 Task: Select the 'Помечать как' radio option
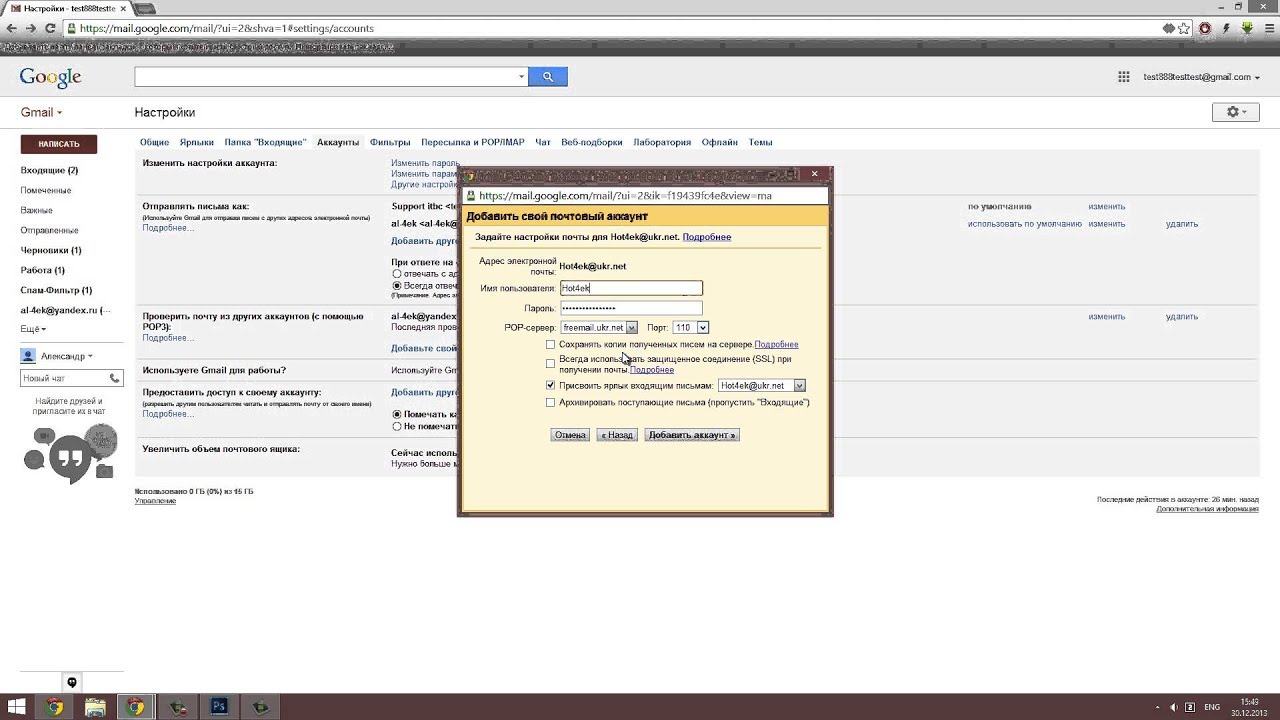pos(397,414)
